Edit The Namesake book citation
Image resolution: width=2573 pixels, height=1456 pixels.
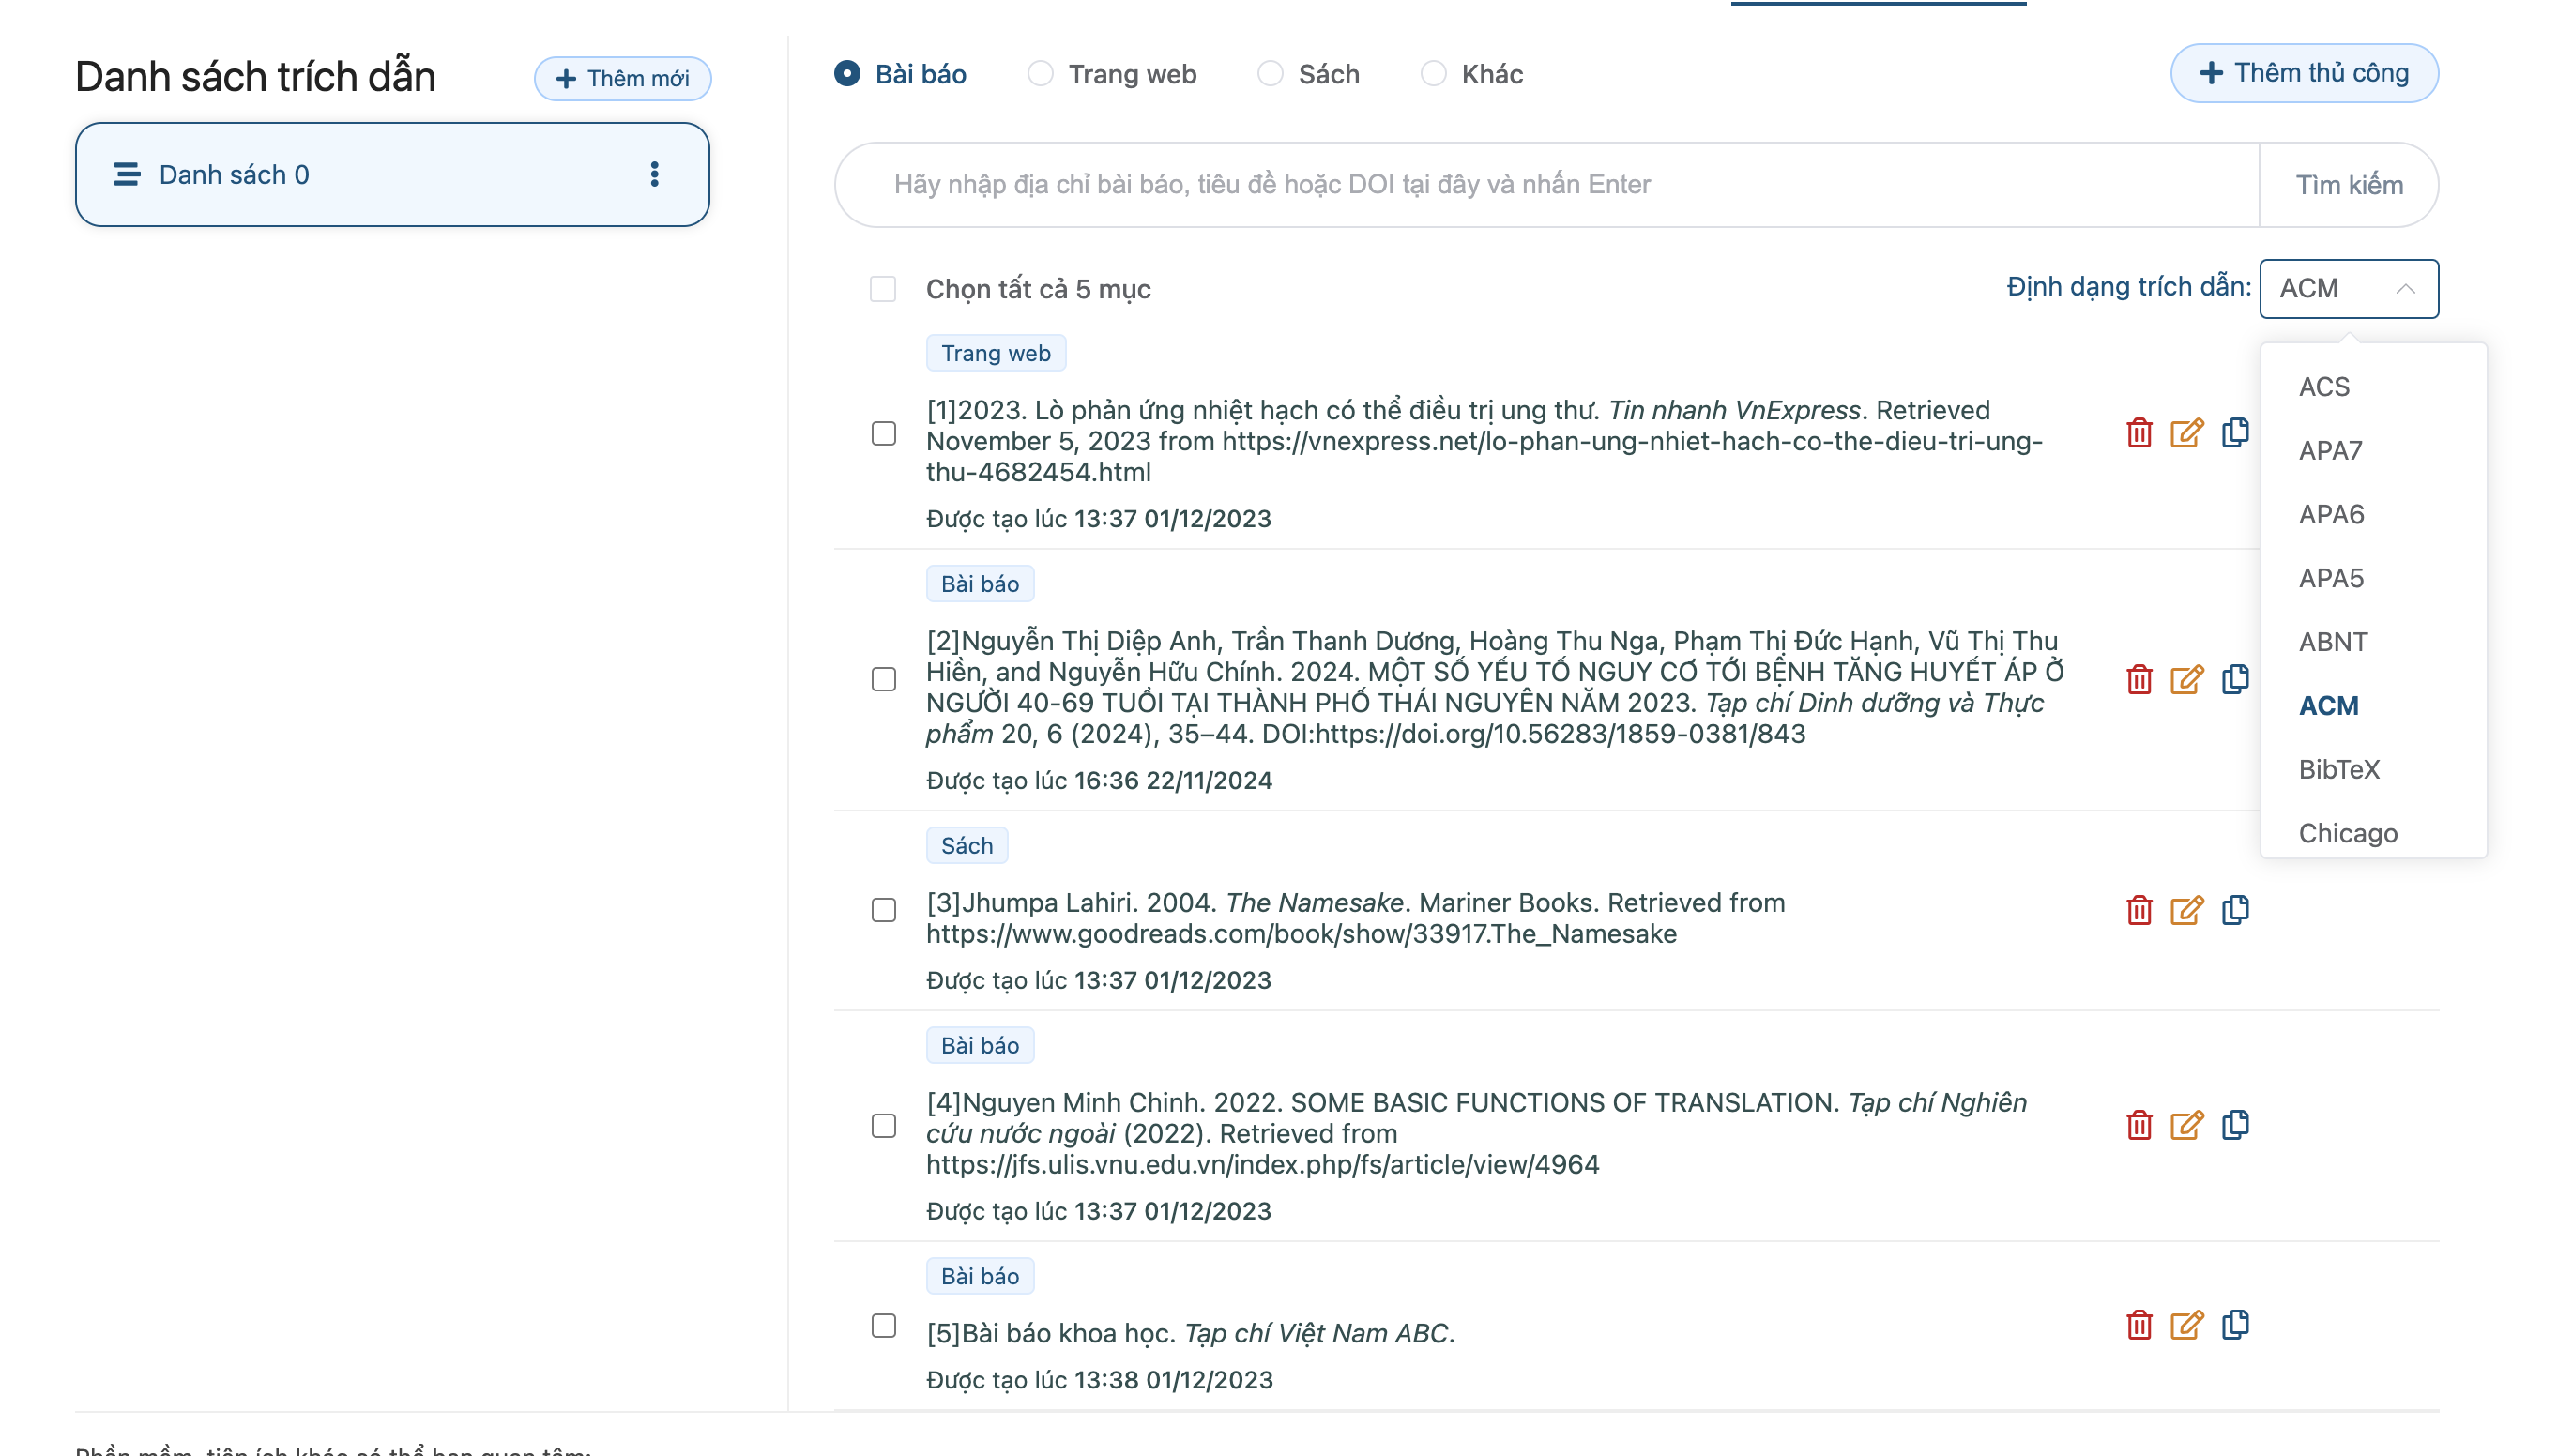(2187, 910)
